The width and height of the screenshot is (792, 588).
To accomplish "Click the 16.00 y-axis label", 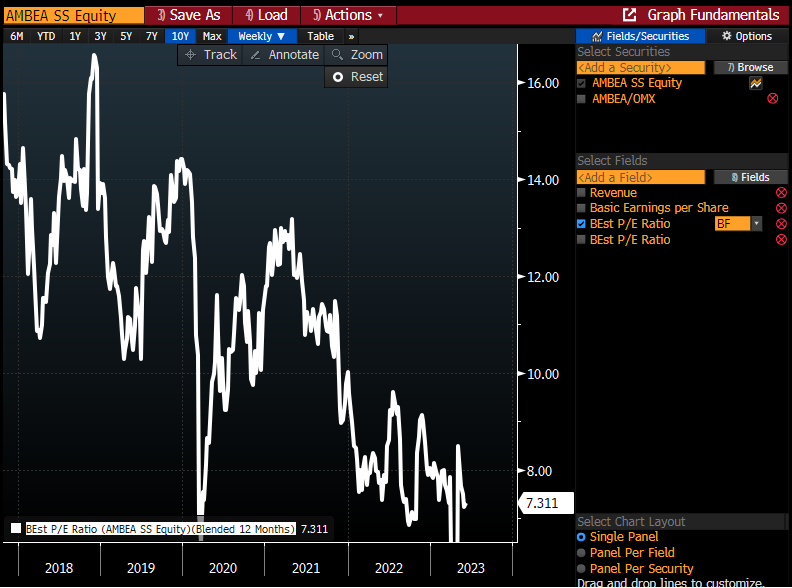I will click(x=543, y=83).
